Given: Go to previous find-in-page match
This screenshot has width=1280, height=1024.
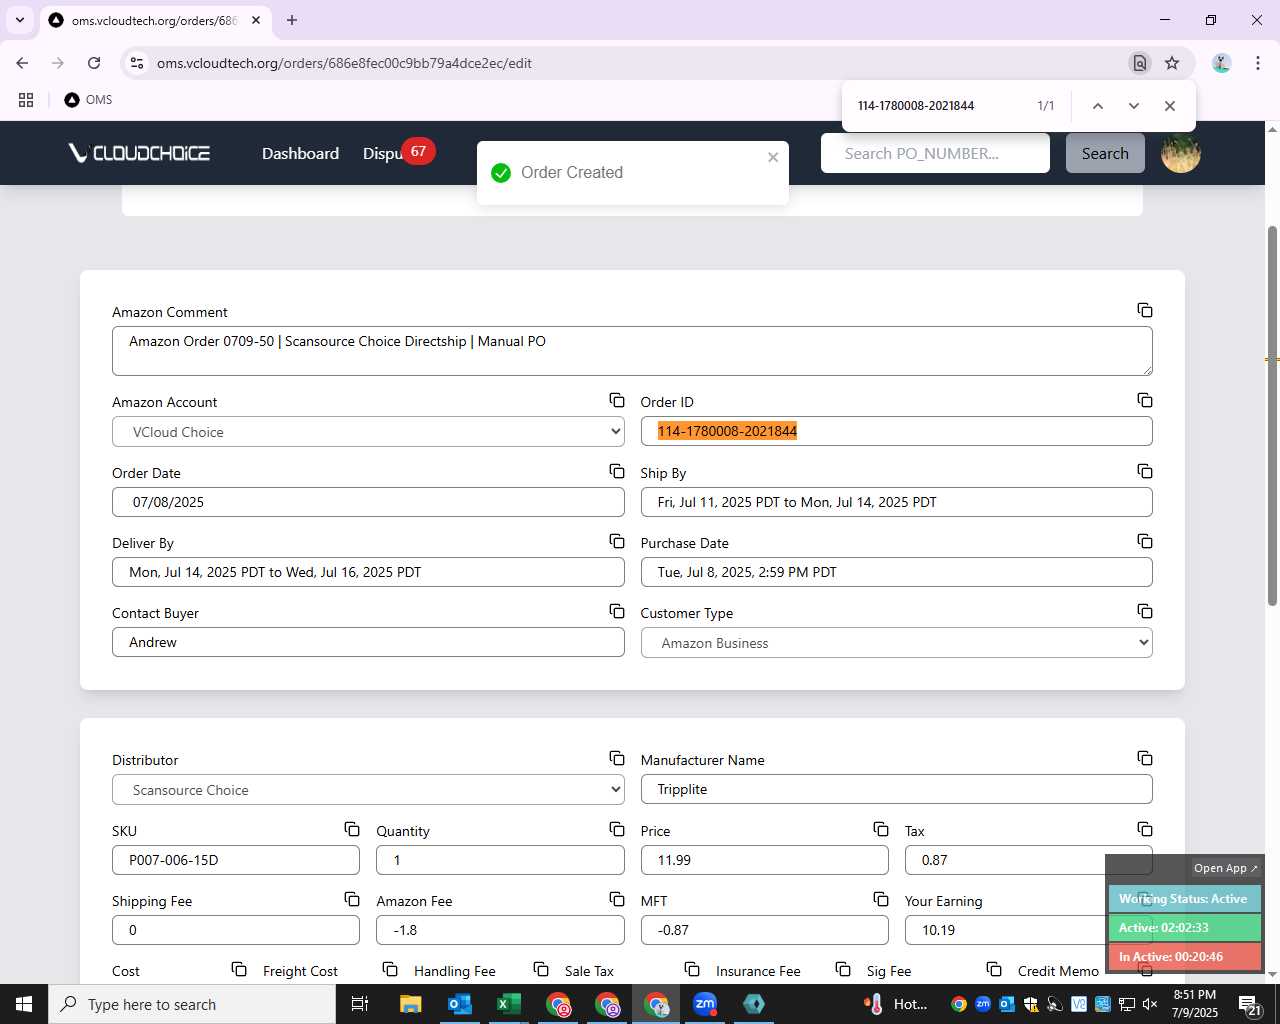Looking at the screenshot, I should pos(1097,106).
